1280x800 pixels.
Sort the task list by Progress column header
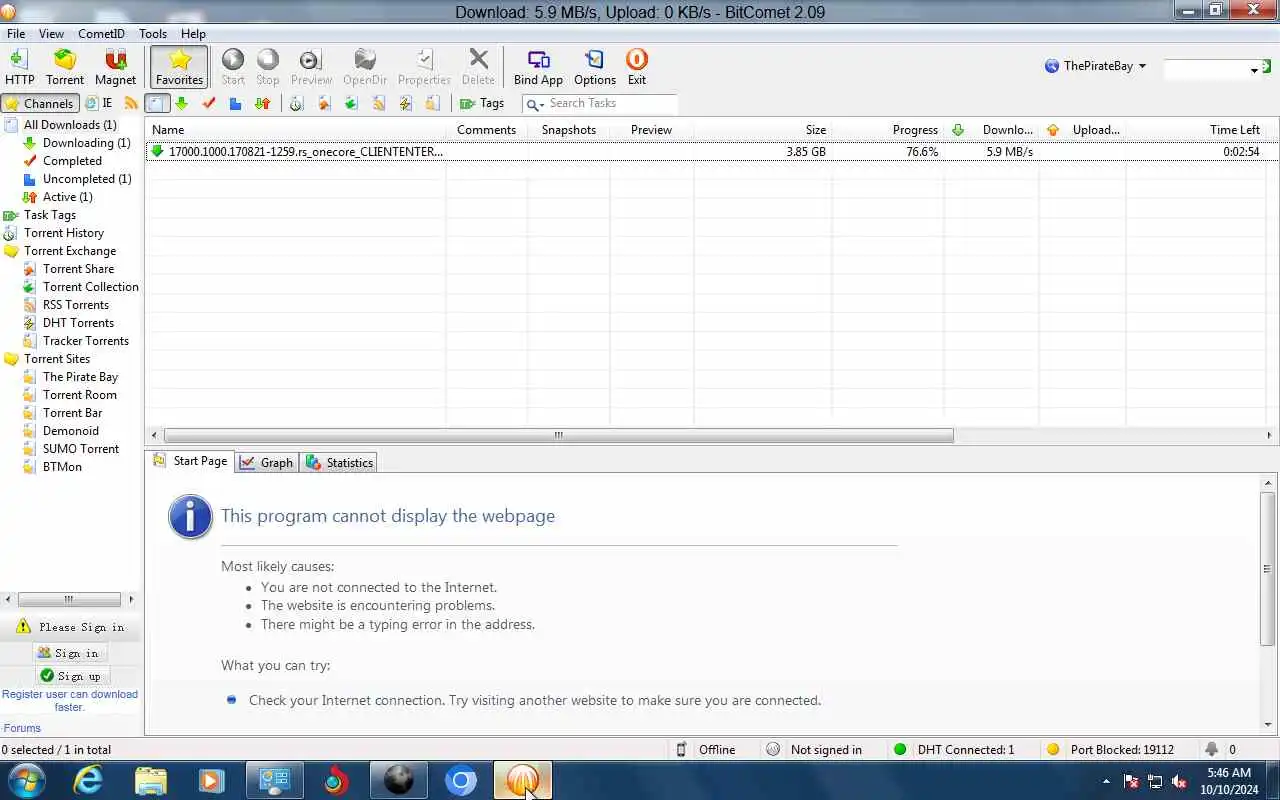point(915,130)
